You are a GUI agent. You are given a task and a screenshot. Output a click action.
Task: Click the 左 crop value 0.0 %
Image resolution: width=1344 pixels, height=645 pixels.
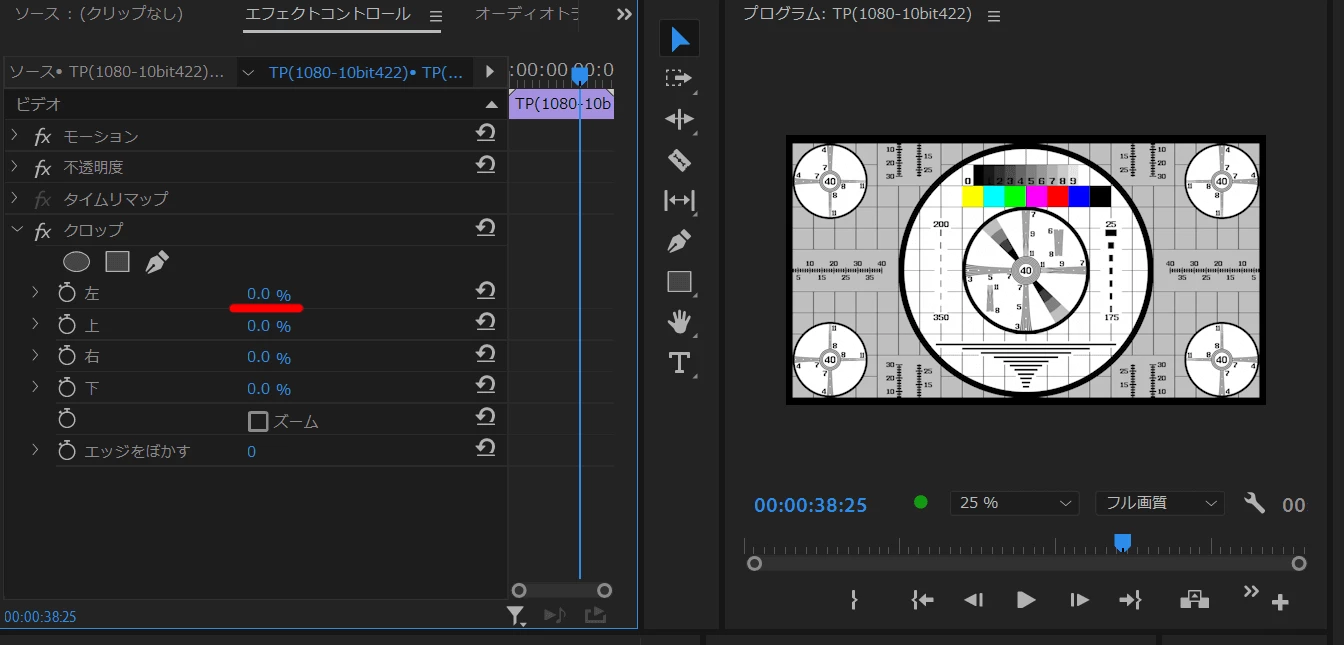[269, 295]
